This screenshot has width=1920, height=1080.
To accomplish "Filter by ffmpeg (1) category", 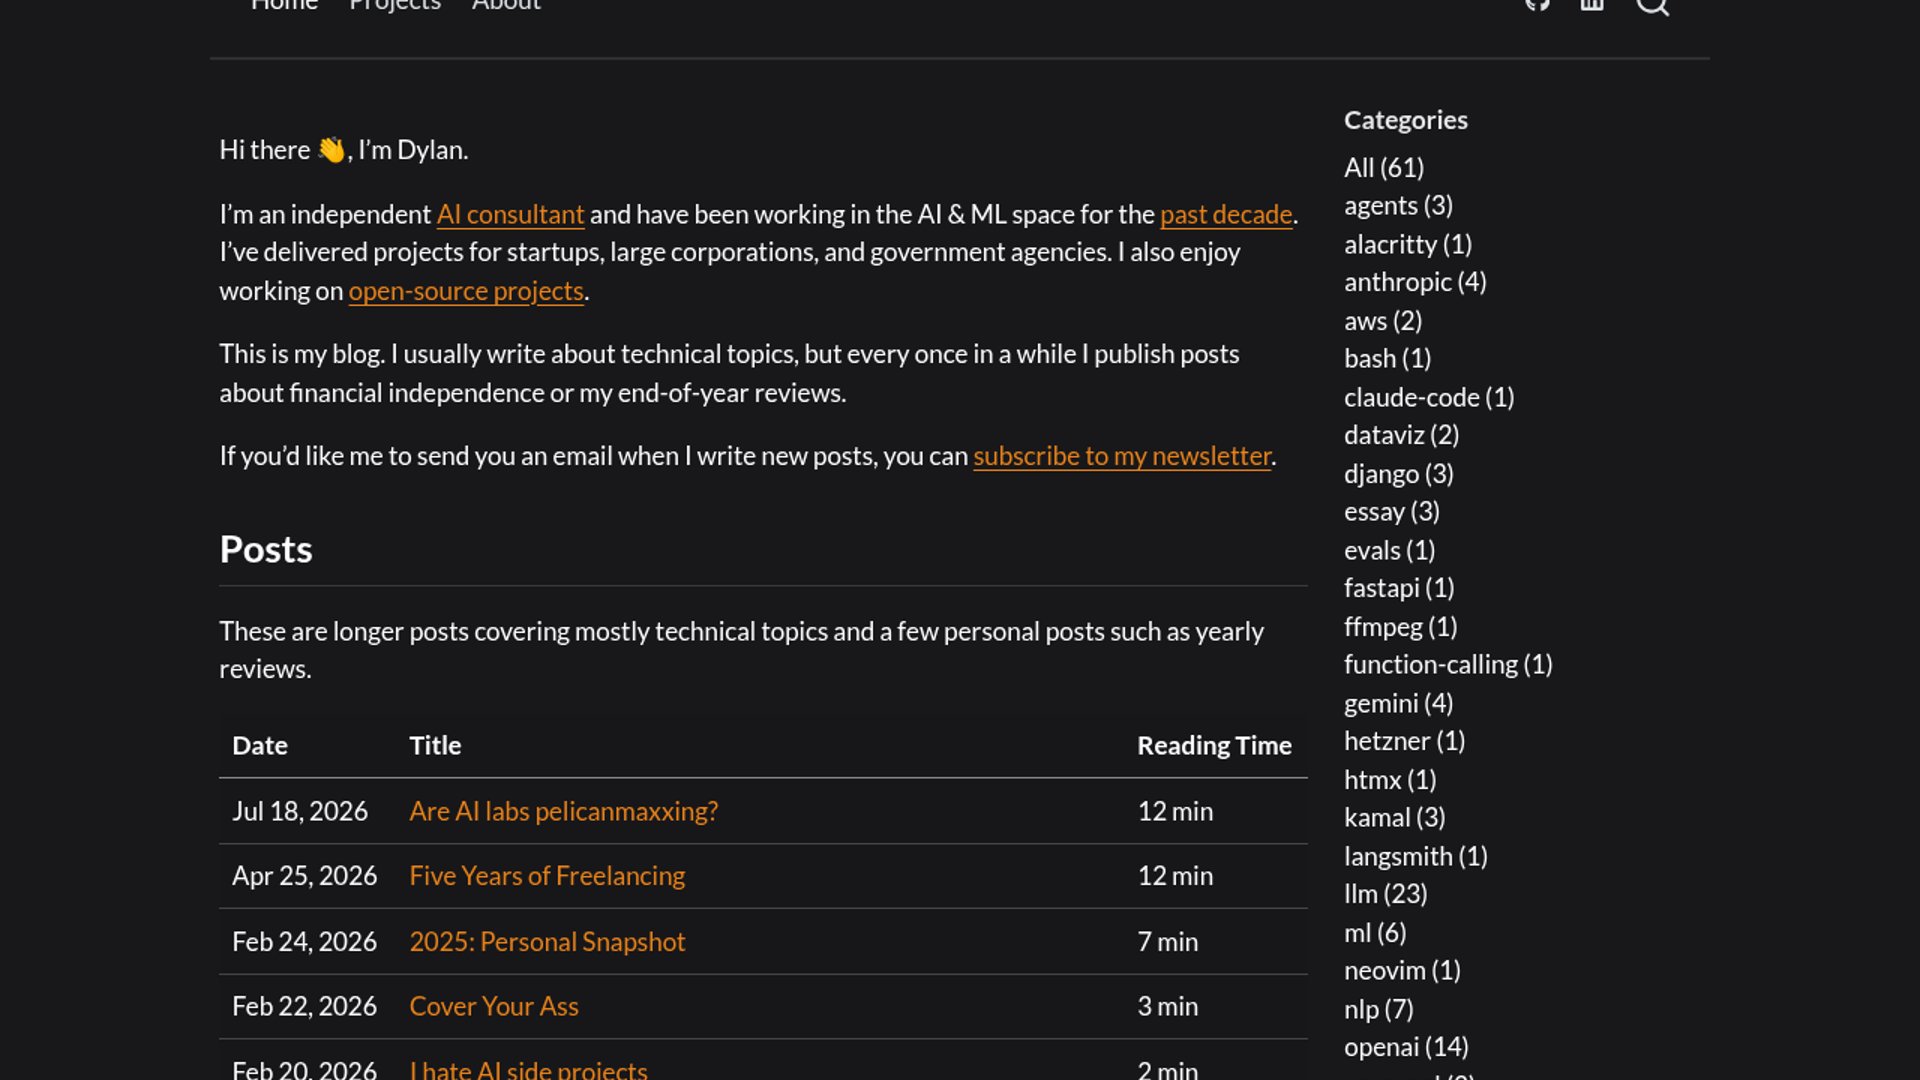I will 1401,627.
